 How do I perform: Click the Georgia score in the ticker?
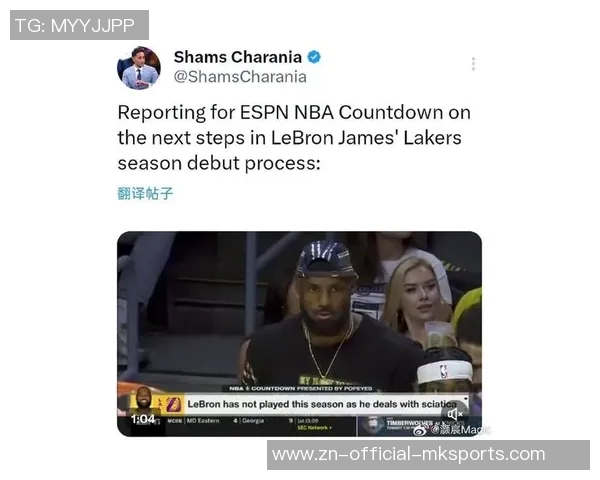tap(249, 421)
